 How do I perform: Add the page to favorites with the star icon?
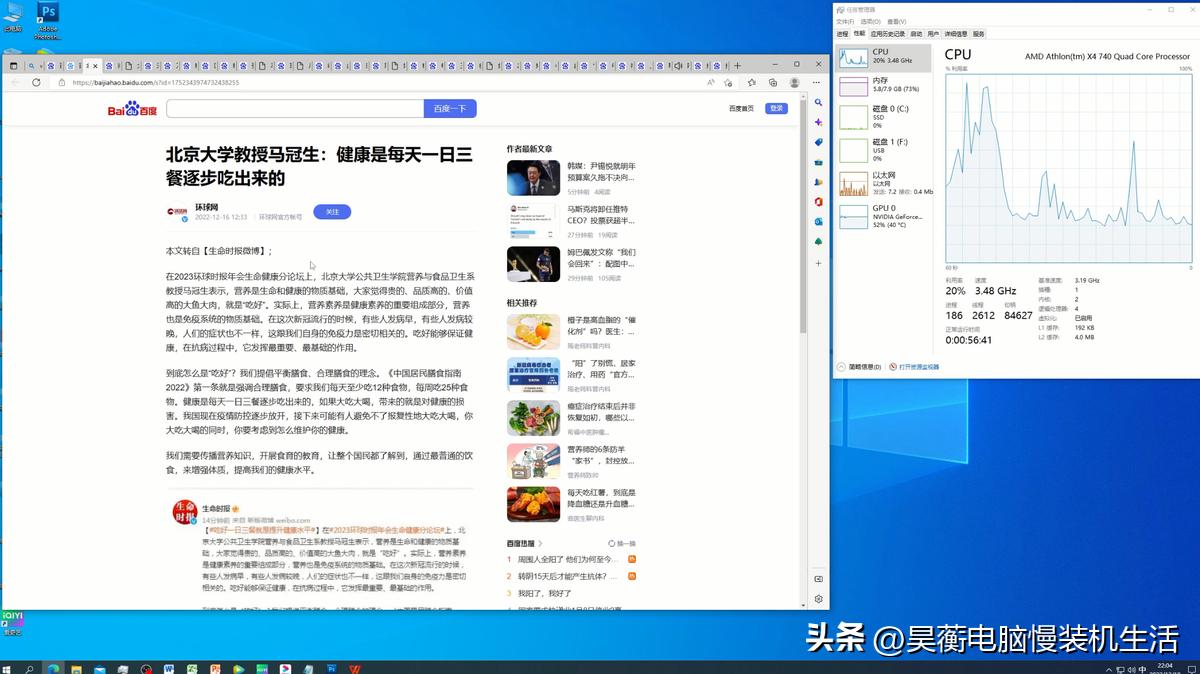click(x=727, y=85)
